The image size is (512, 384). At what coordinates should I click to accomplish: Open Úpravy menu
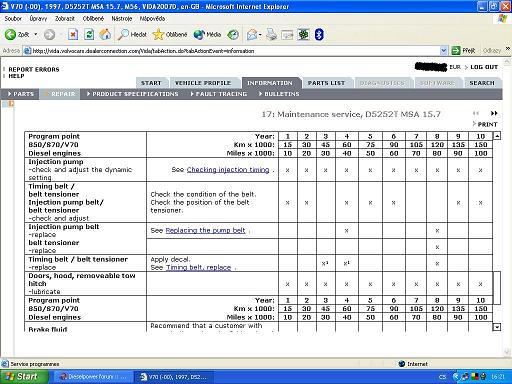coord(38,19)
